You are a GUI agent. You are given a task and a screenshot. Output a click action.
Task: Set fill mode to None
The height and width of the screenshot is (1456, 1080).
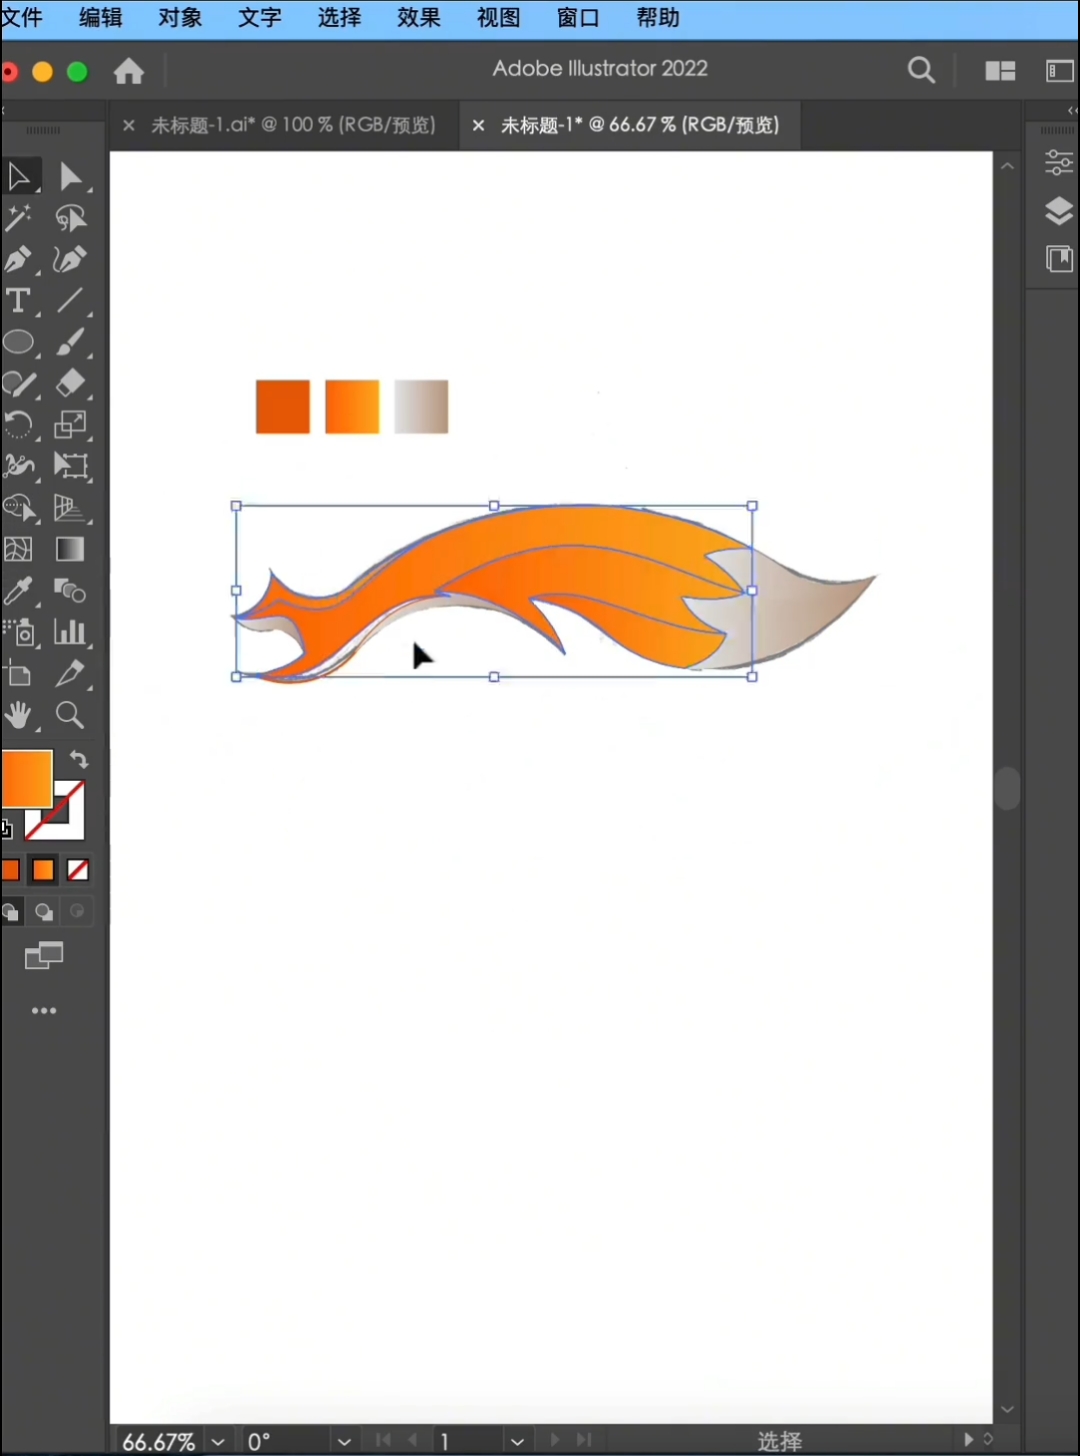point(78,871)
